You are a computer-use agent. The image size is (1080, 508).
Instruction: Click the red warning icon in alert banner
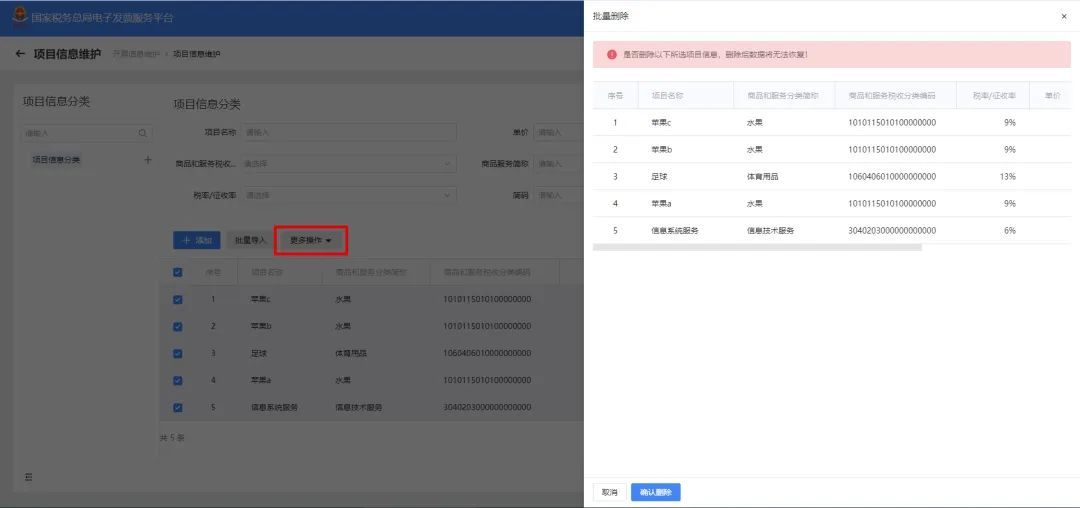point(612,54)
